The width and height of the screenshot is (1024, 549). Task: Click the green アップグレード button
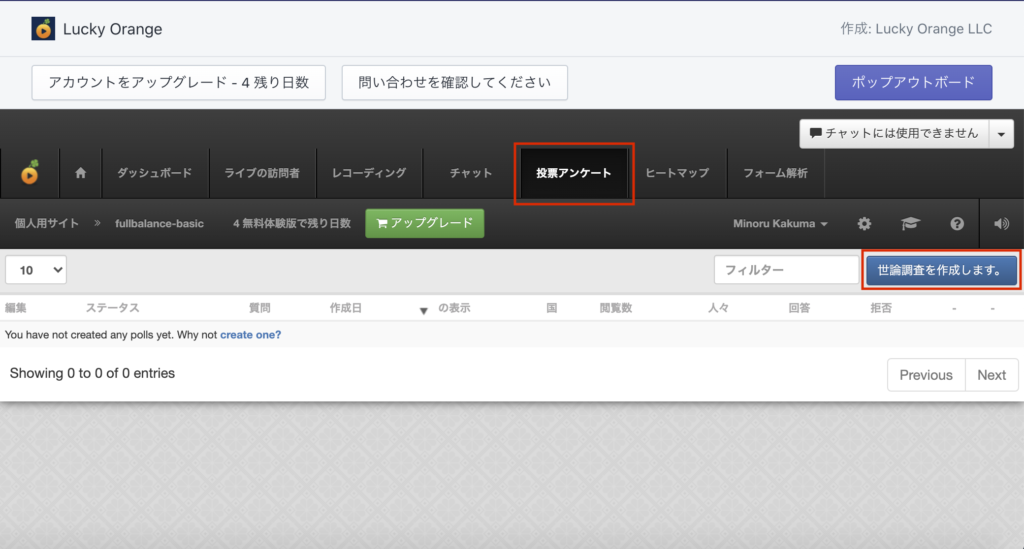tap(424, 223)
